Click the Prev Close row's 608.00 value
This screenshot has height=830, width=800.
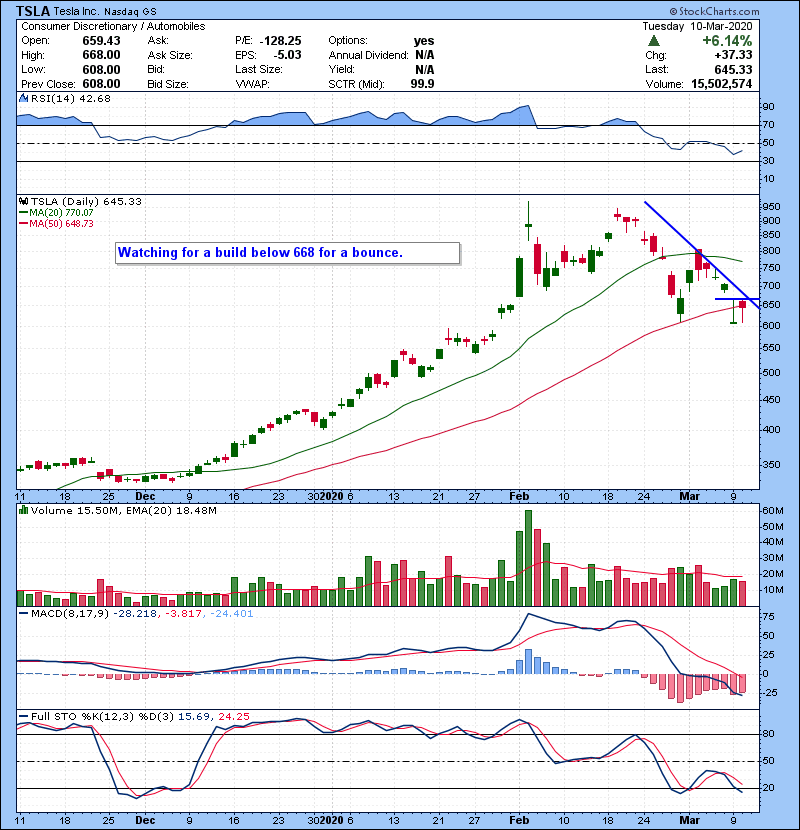[x=101, y=84]
